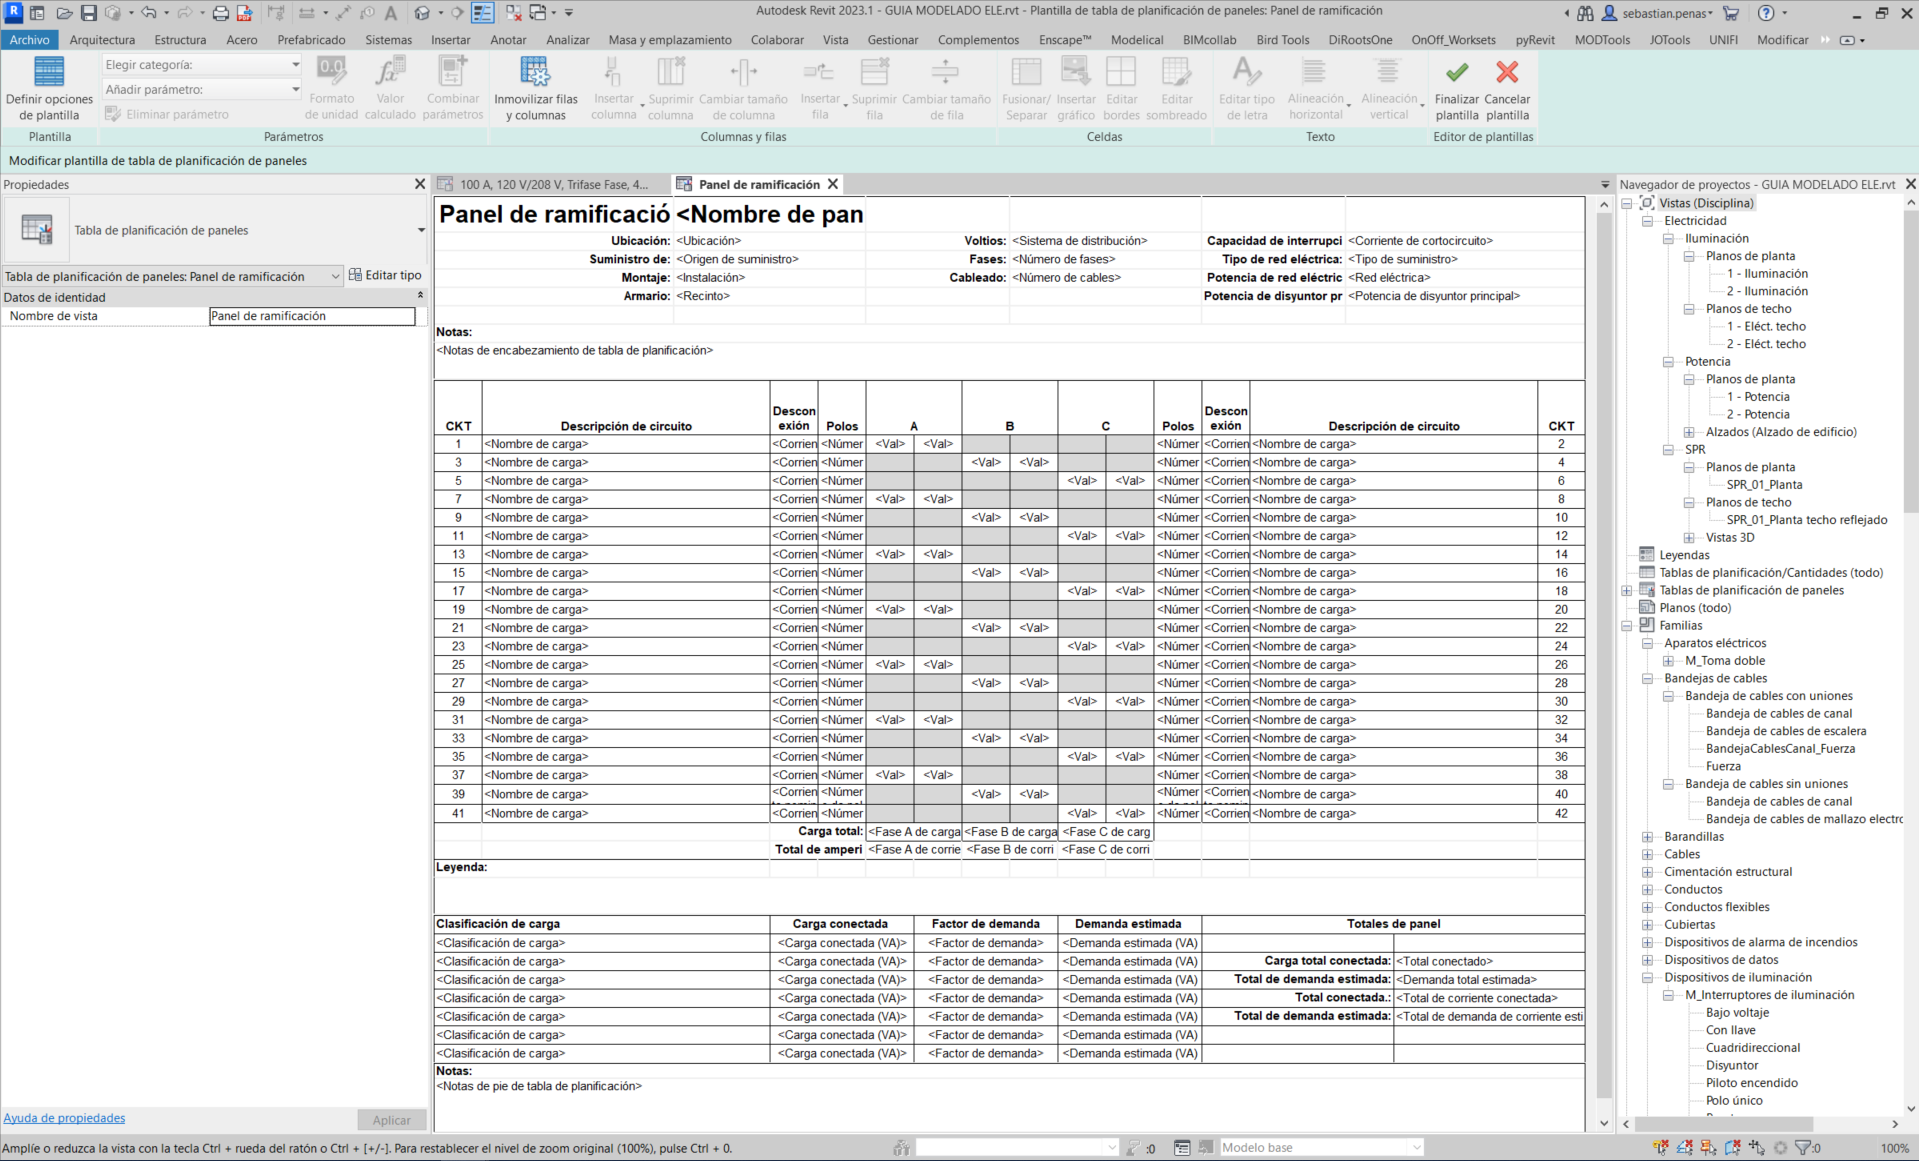Screen dimensions: 1919x1161
Task: Click the Revit home R logo icon
Action: [14, 12]
